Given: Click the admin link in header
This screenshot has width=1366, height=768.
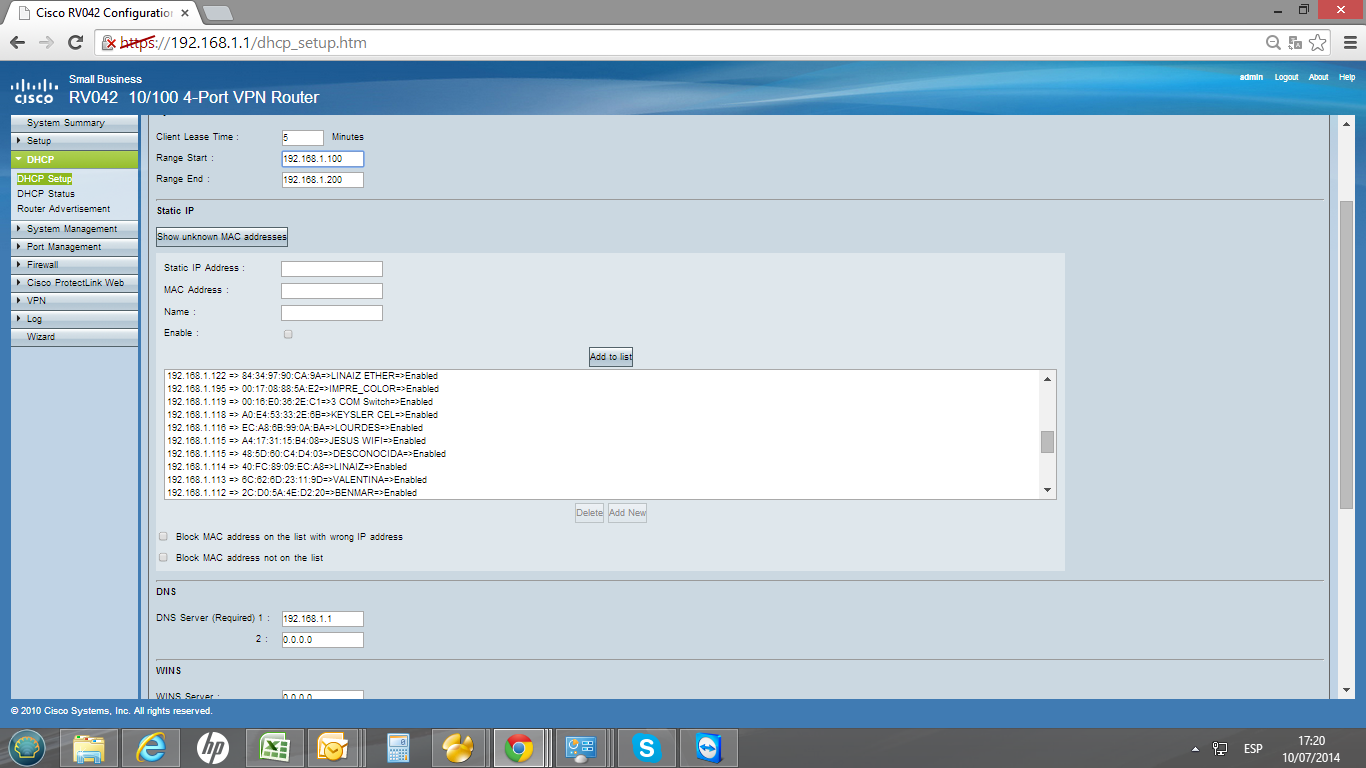Looking at the screenshot, I should [1251, 77].
